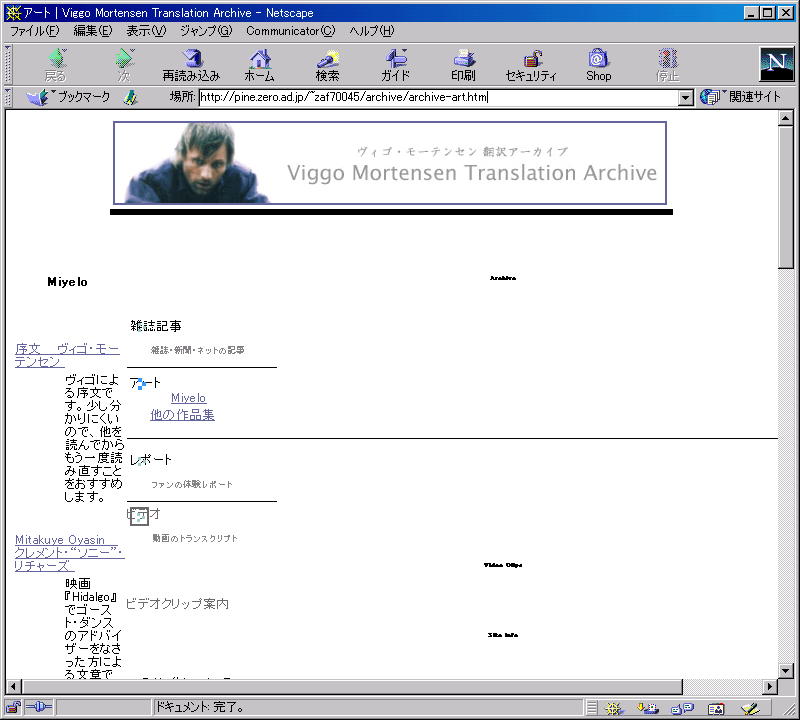This screenshot has height=720, width=800.
Task: Click the vertical scrollbar up arrow
Action: coord(785,118)
